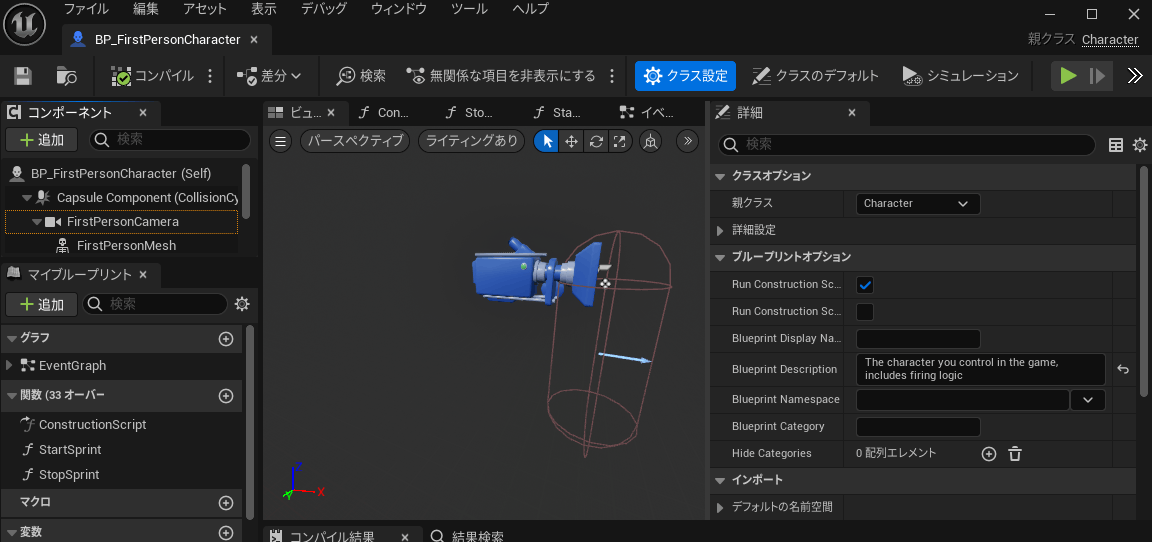Expand the toolbar overflow chevrons

pos(1135,76)
